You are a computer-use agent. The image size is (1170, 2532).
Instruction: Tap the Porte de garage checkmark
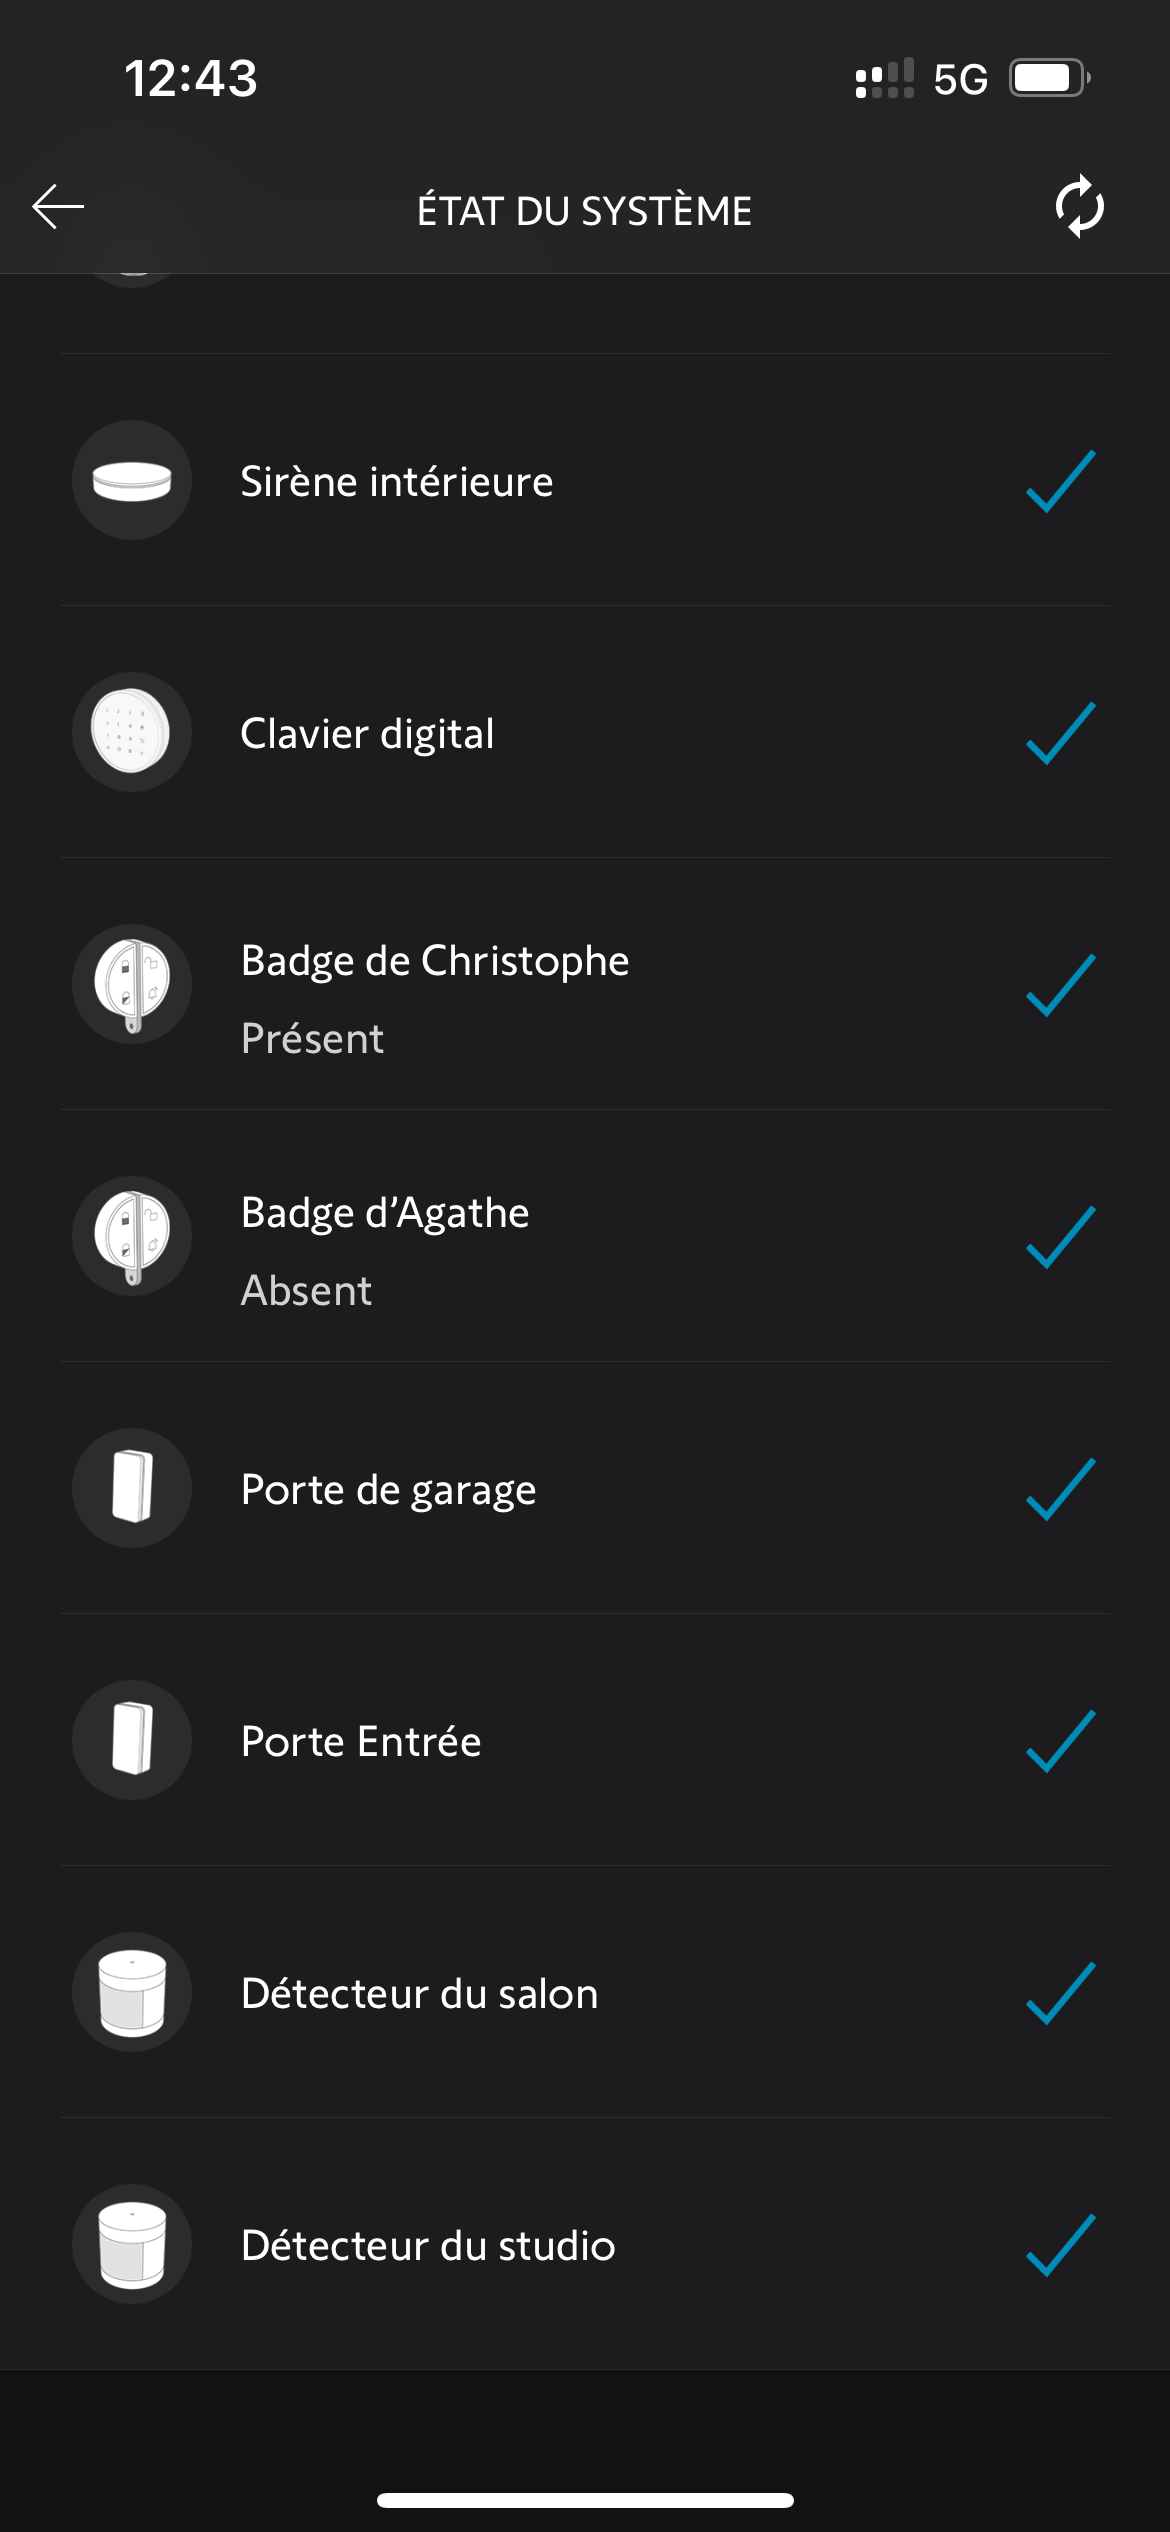(1060, 1489)
